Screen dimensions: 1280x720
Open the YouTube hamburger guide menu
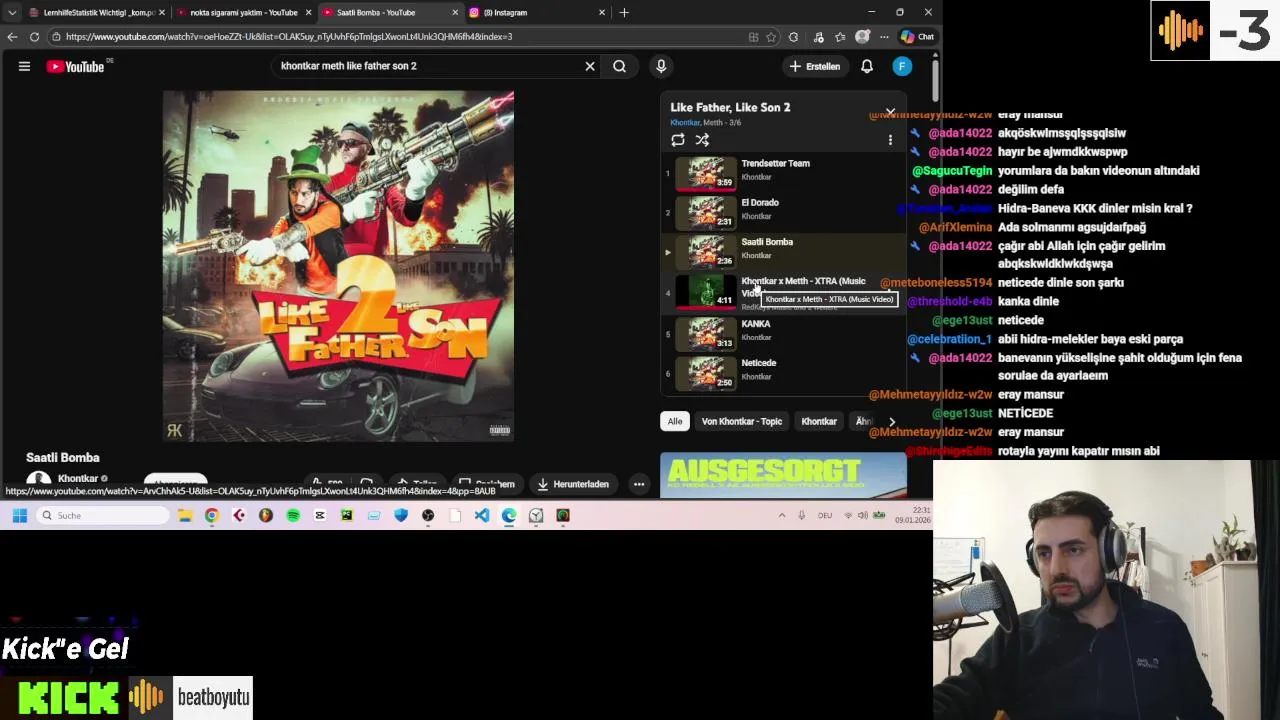coord(24,66)
